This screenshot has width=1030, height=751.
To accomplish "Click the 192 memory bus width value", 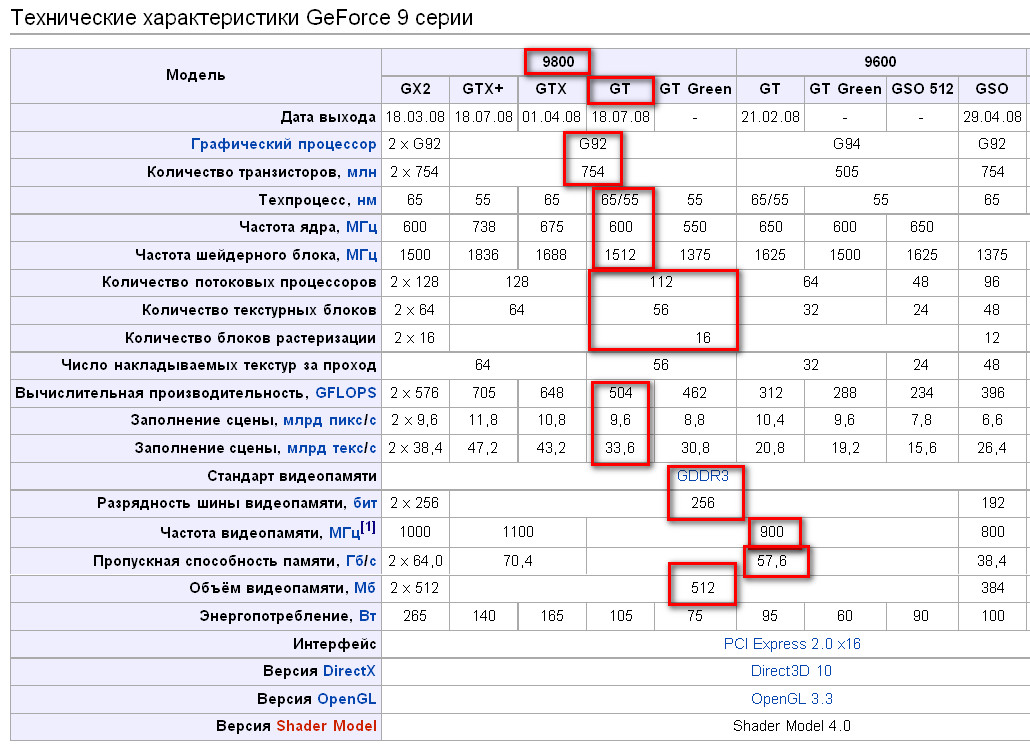I will point(993,503).
